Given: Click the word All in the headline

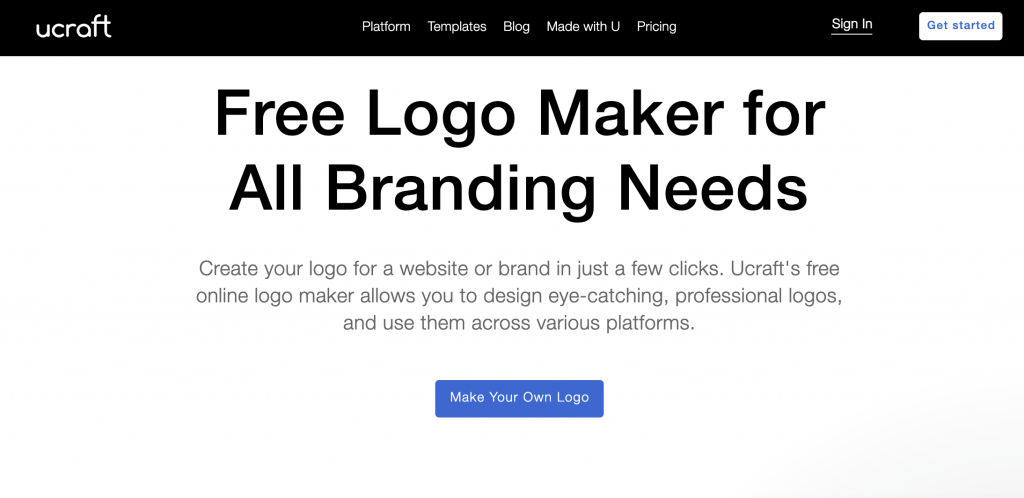Looking at the screenshot, I should [266, 185].
